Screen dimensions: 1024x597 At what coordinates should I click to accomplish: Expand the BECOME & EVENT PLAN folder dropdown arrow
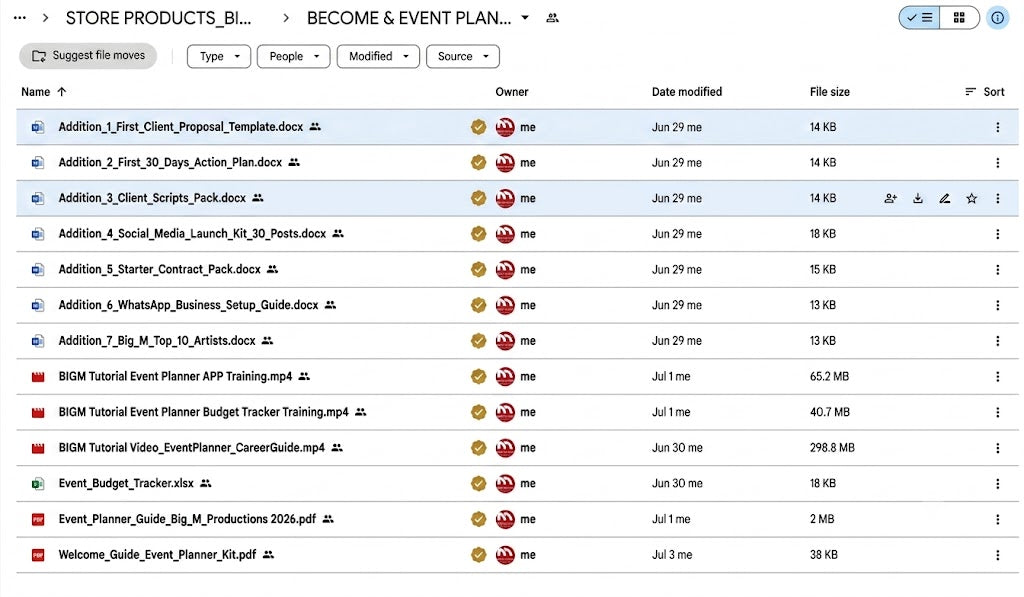click(525, 18)
